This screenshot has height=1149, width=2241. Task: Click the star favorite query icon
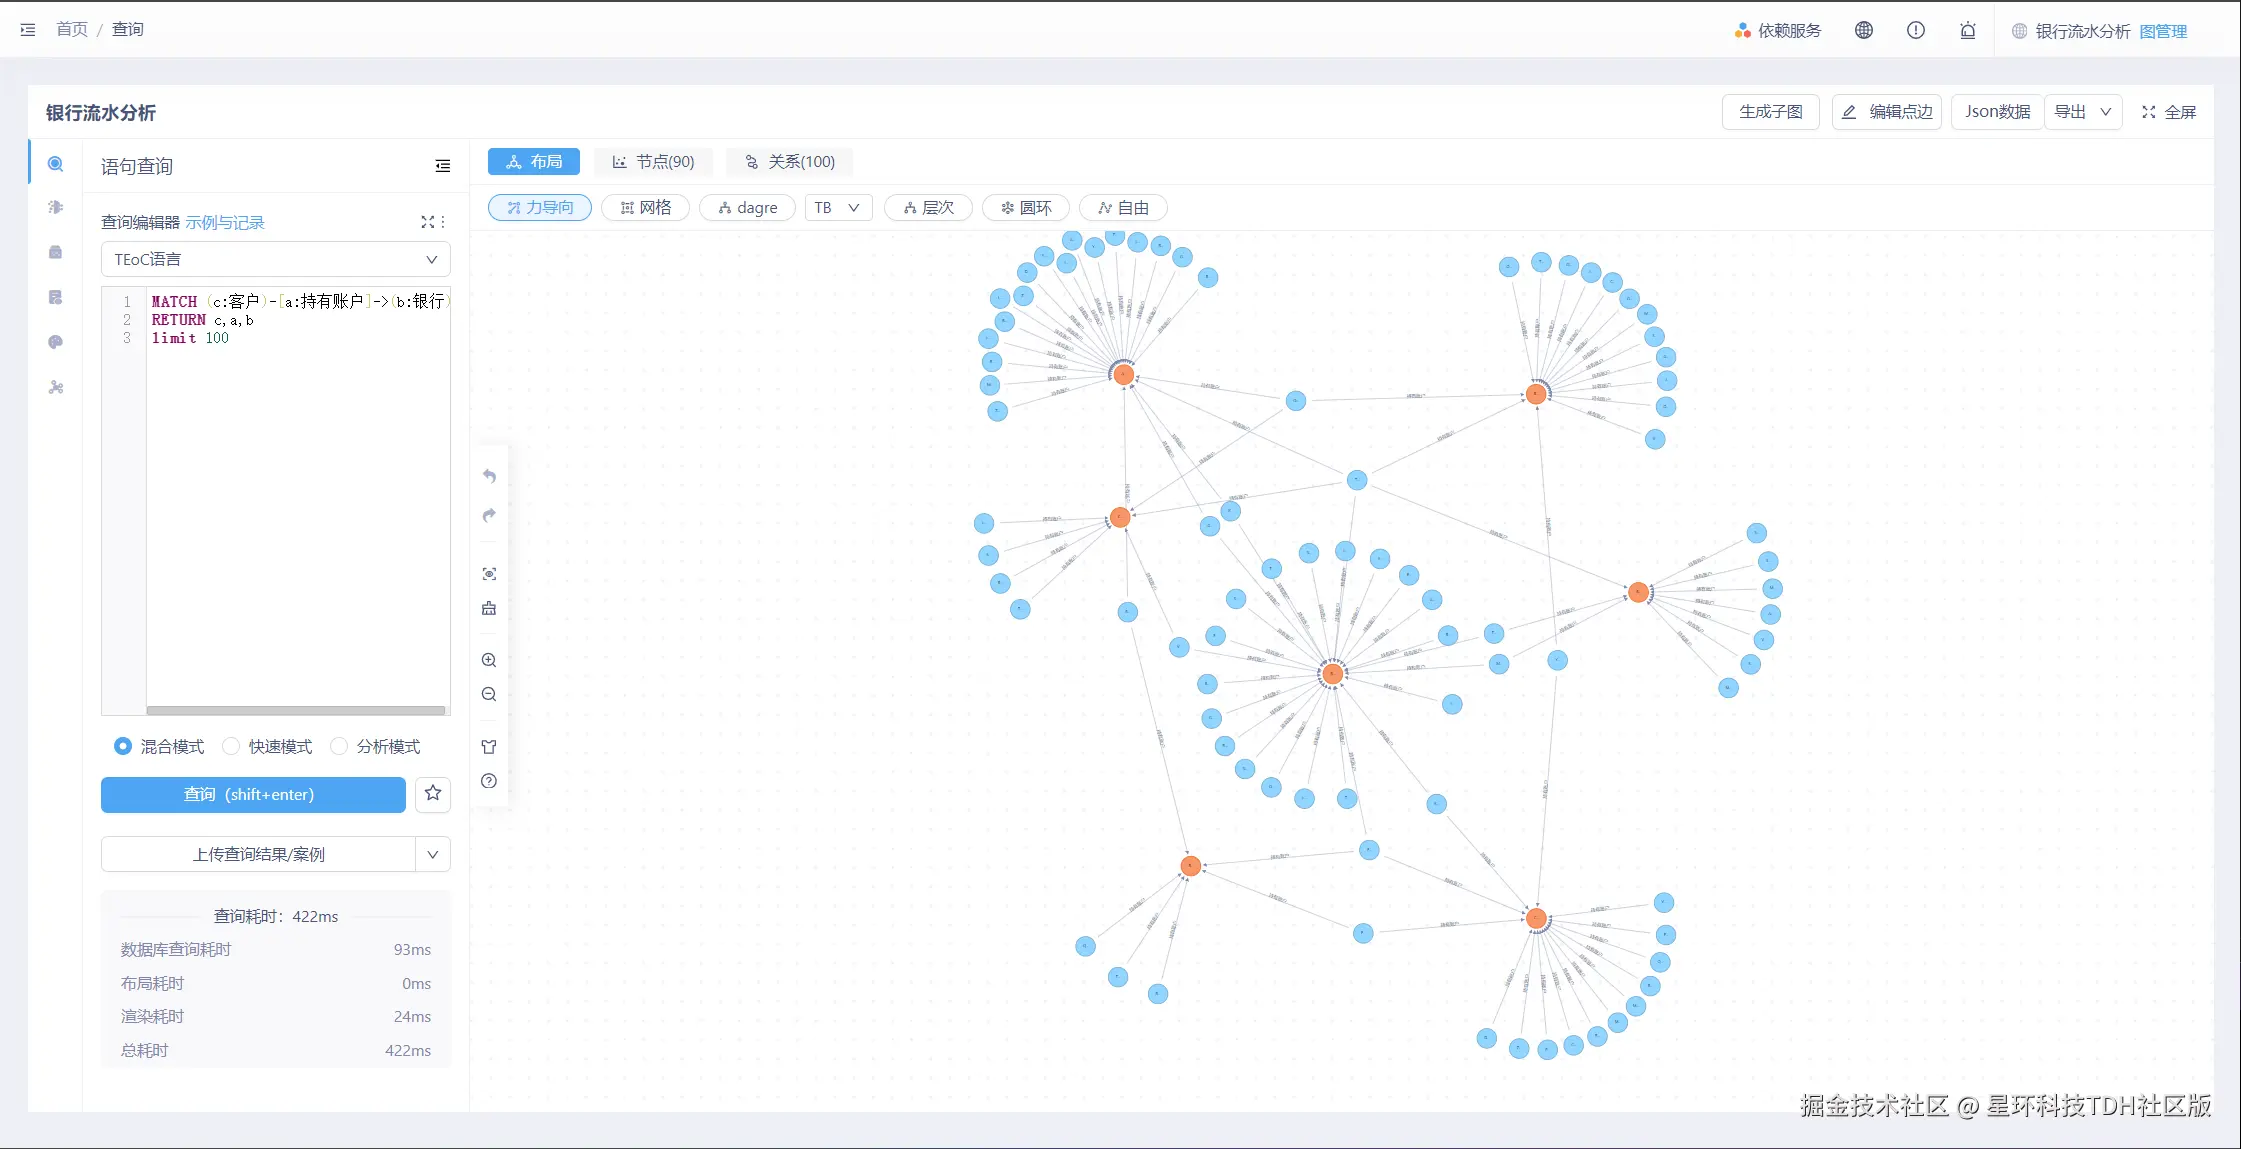(433, 793)
